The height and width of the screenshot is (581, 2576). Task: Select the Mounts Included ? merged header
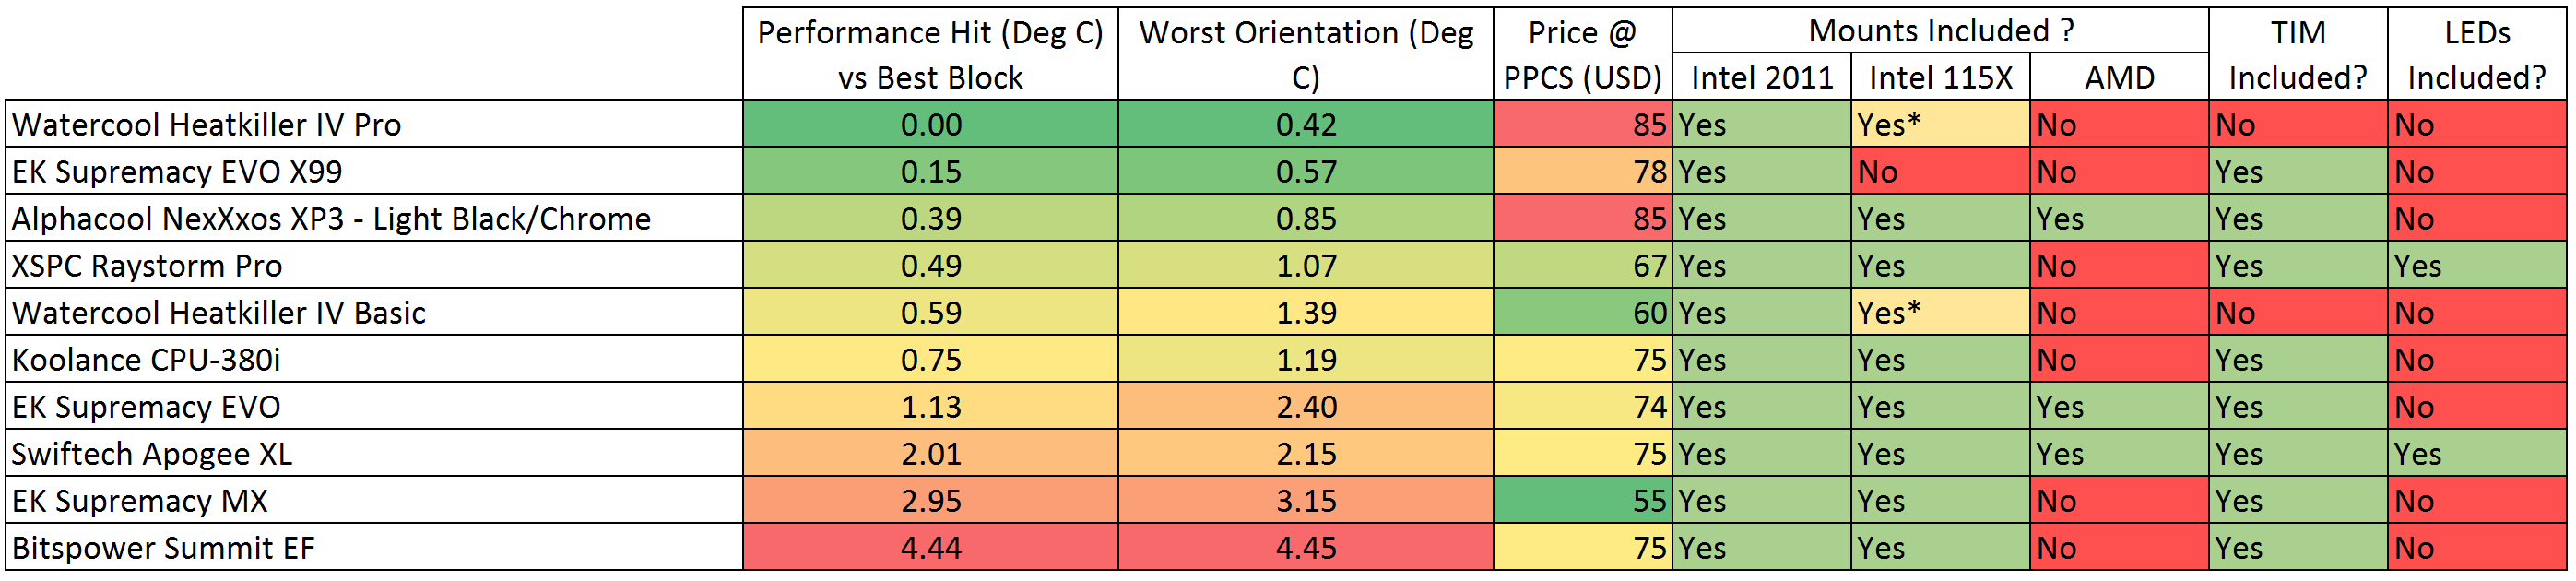click(1941, 30)
